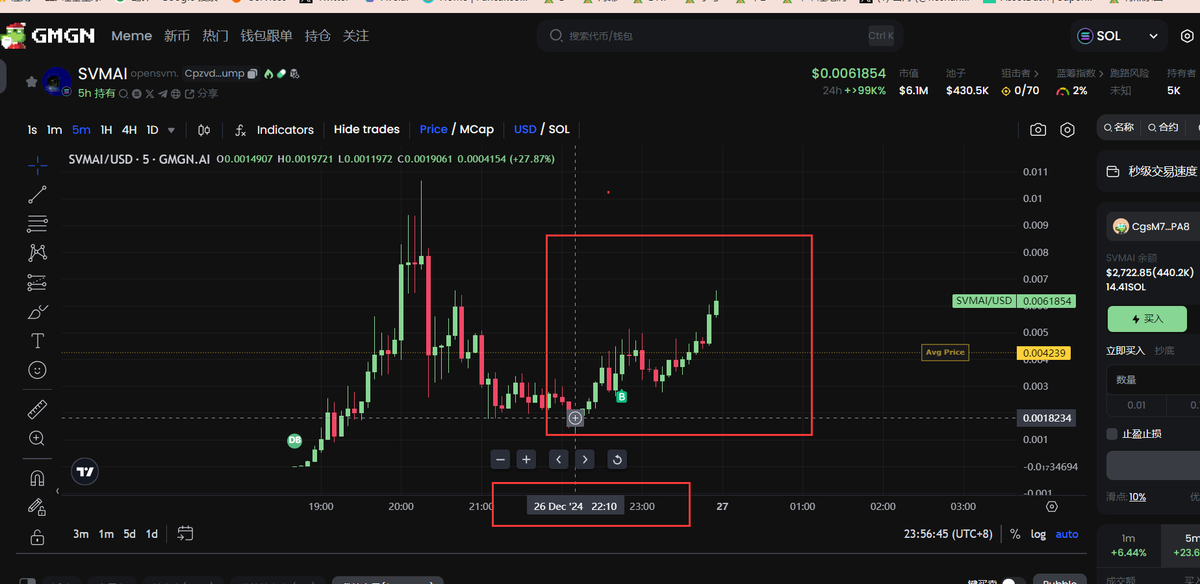Viewport: 1200px width, 584px height.
Task: Click the token search input field
Action: click(720, 36)
